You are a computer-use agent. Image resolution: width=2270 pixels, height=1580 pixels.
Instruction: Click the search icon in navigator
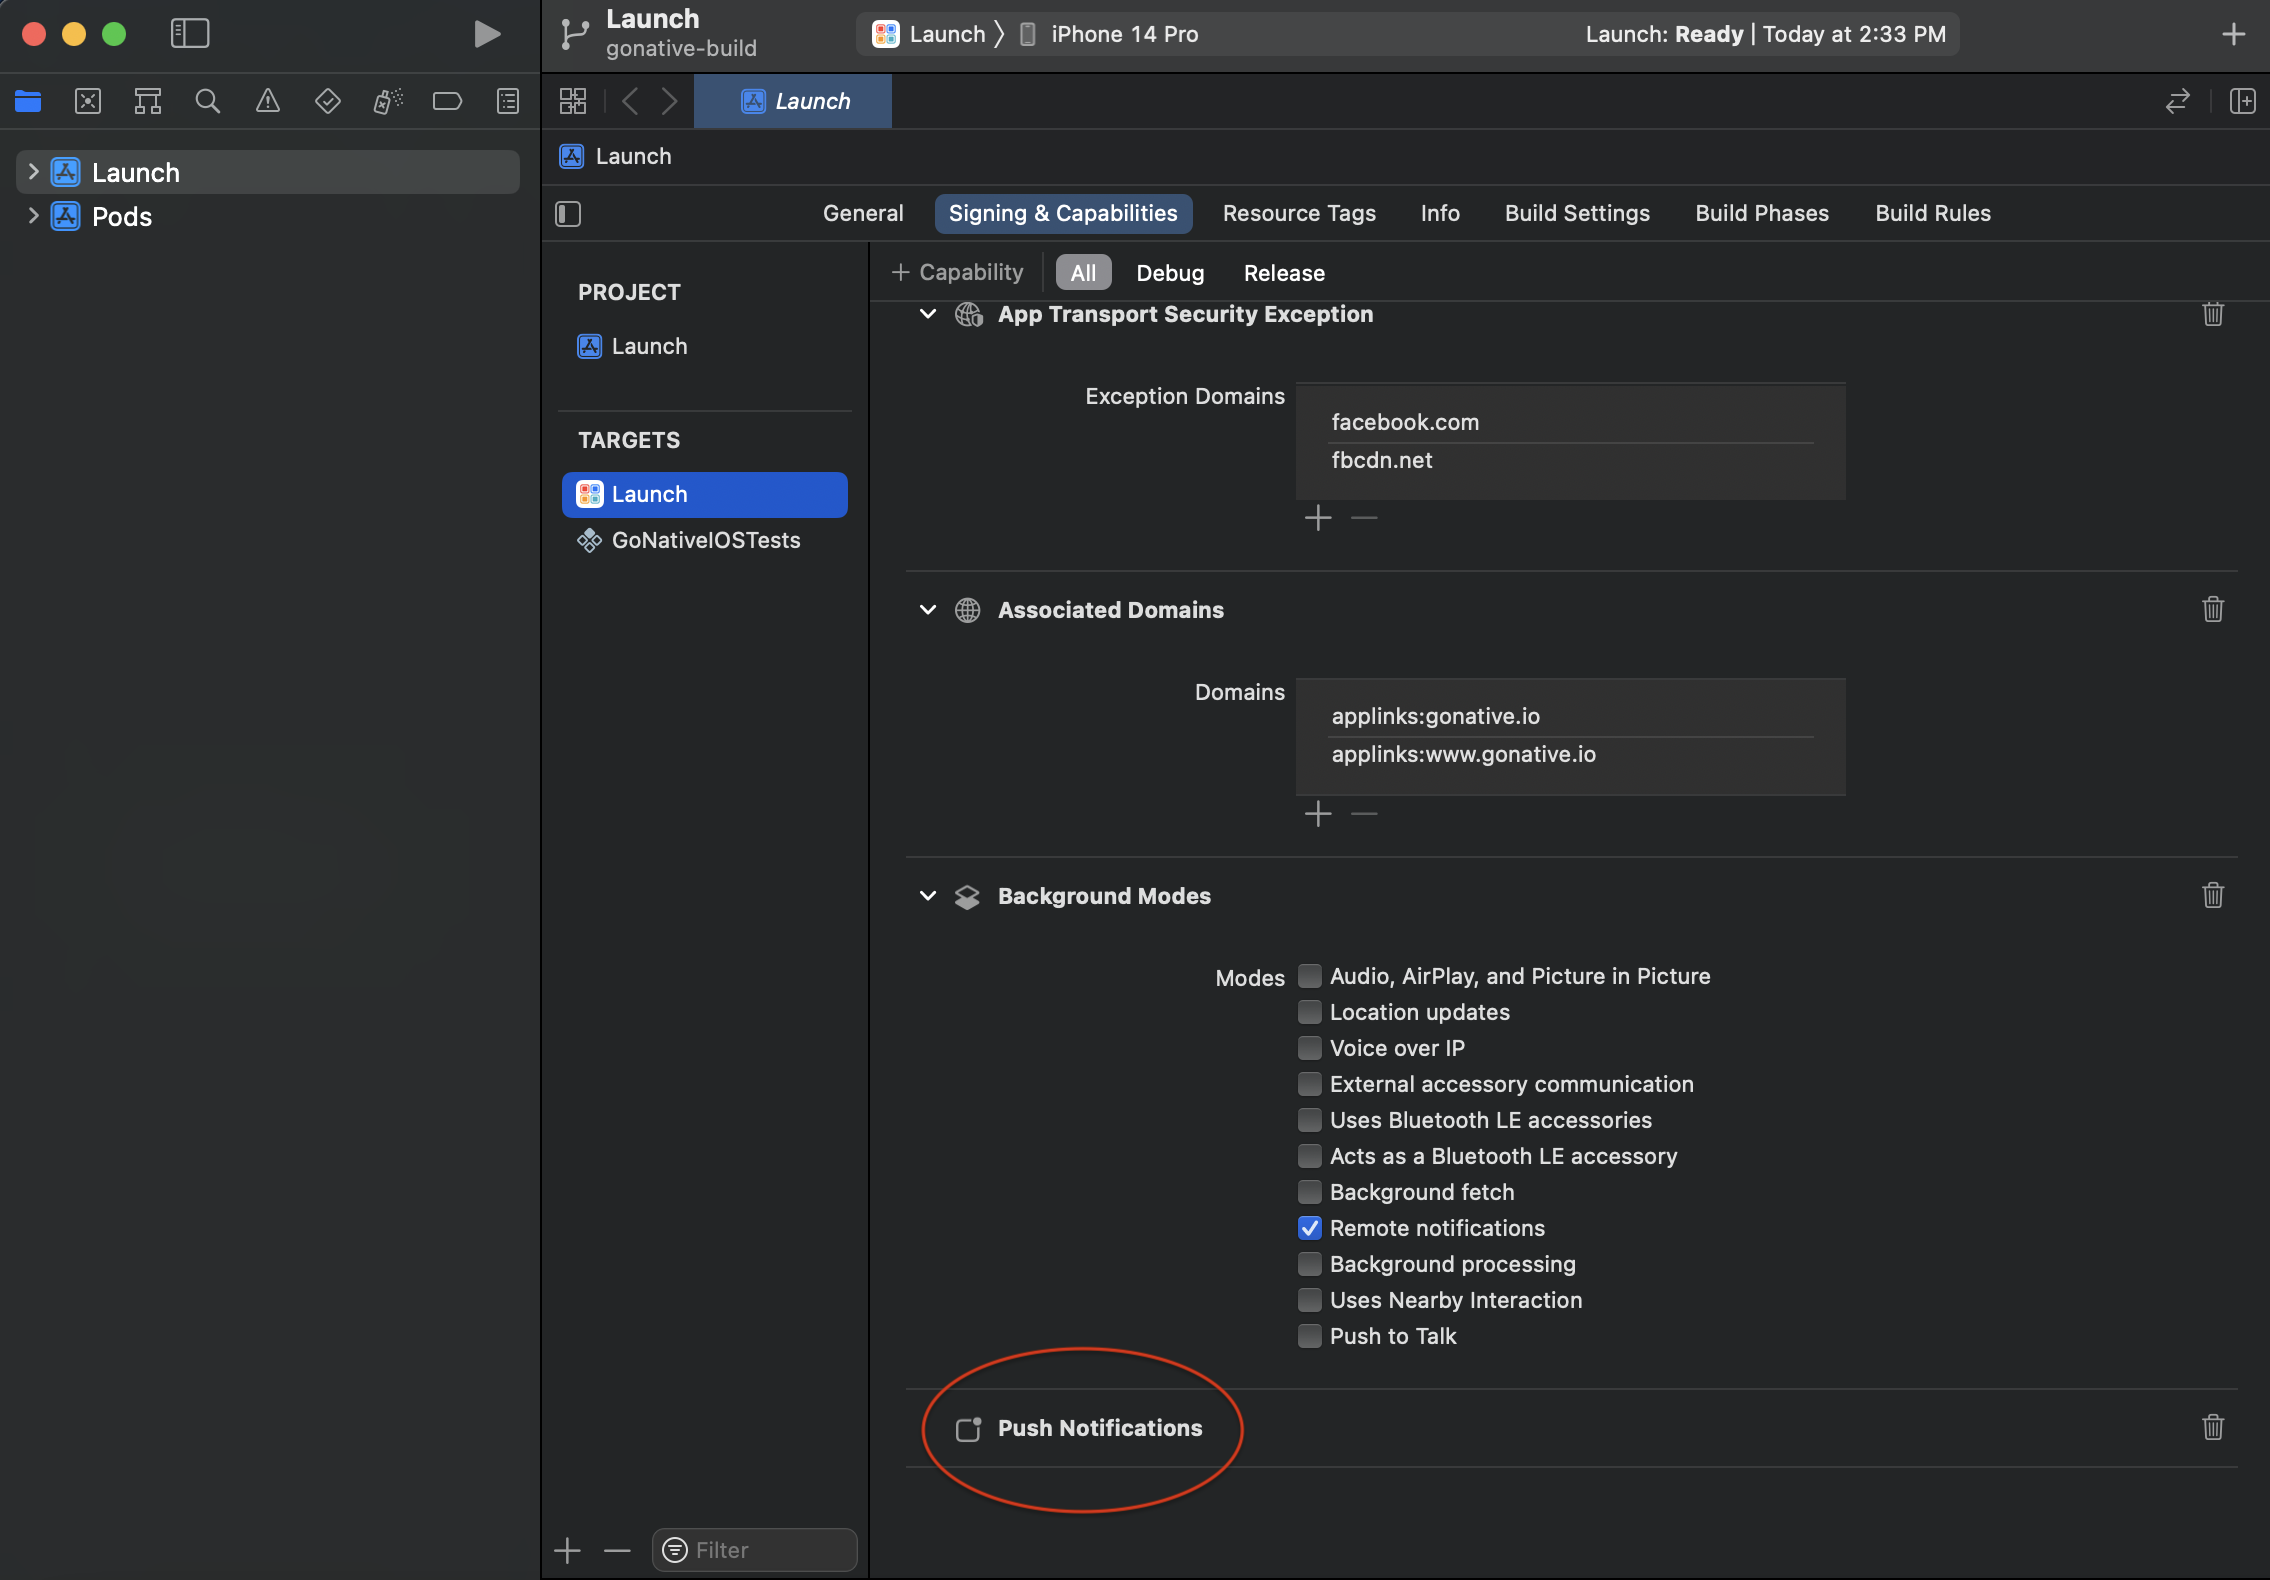point(205,100)
